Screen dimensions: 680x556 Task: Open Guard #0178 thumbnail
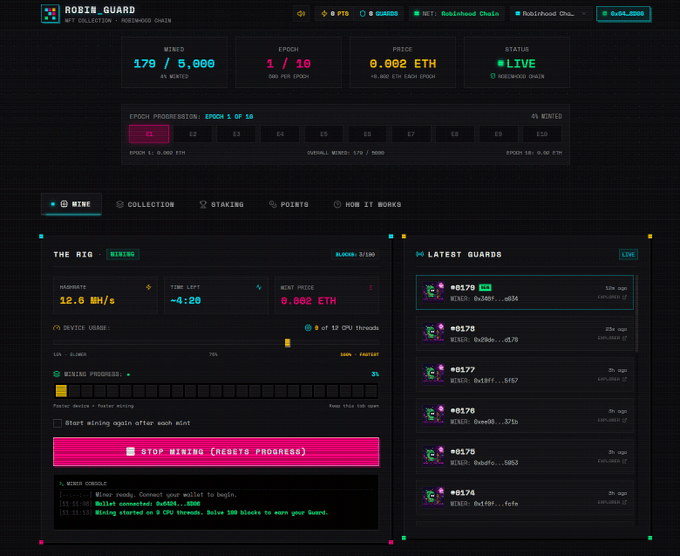tap(433, 333)
